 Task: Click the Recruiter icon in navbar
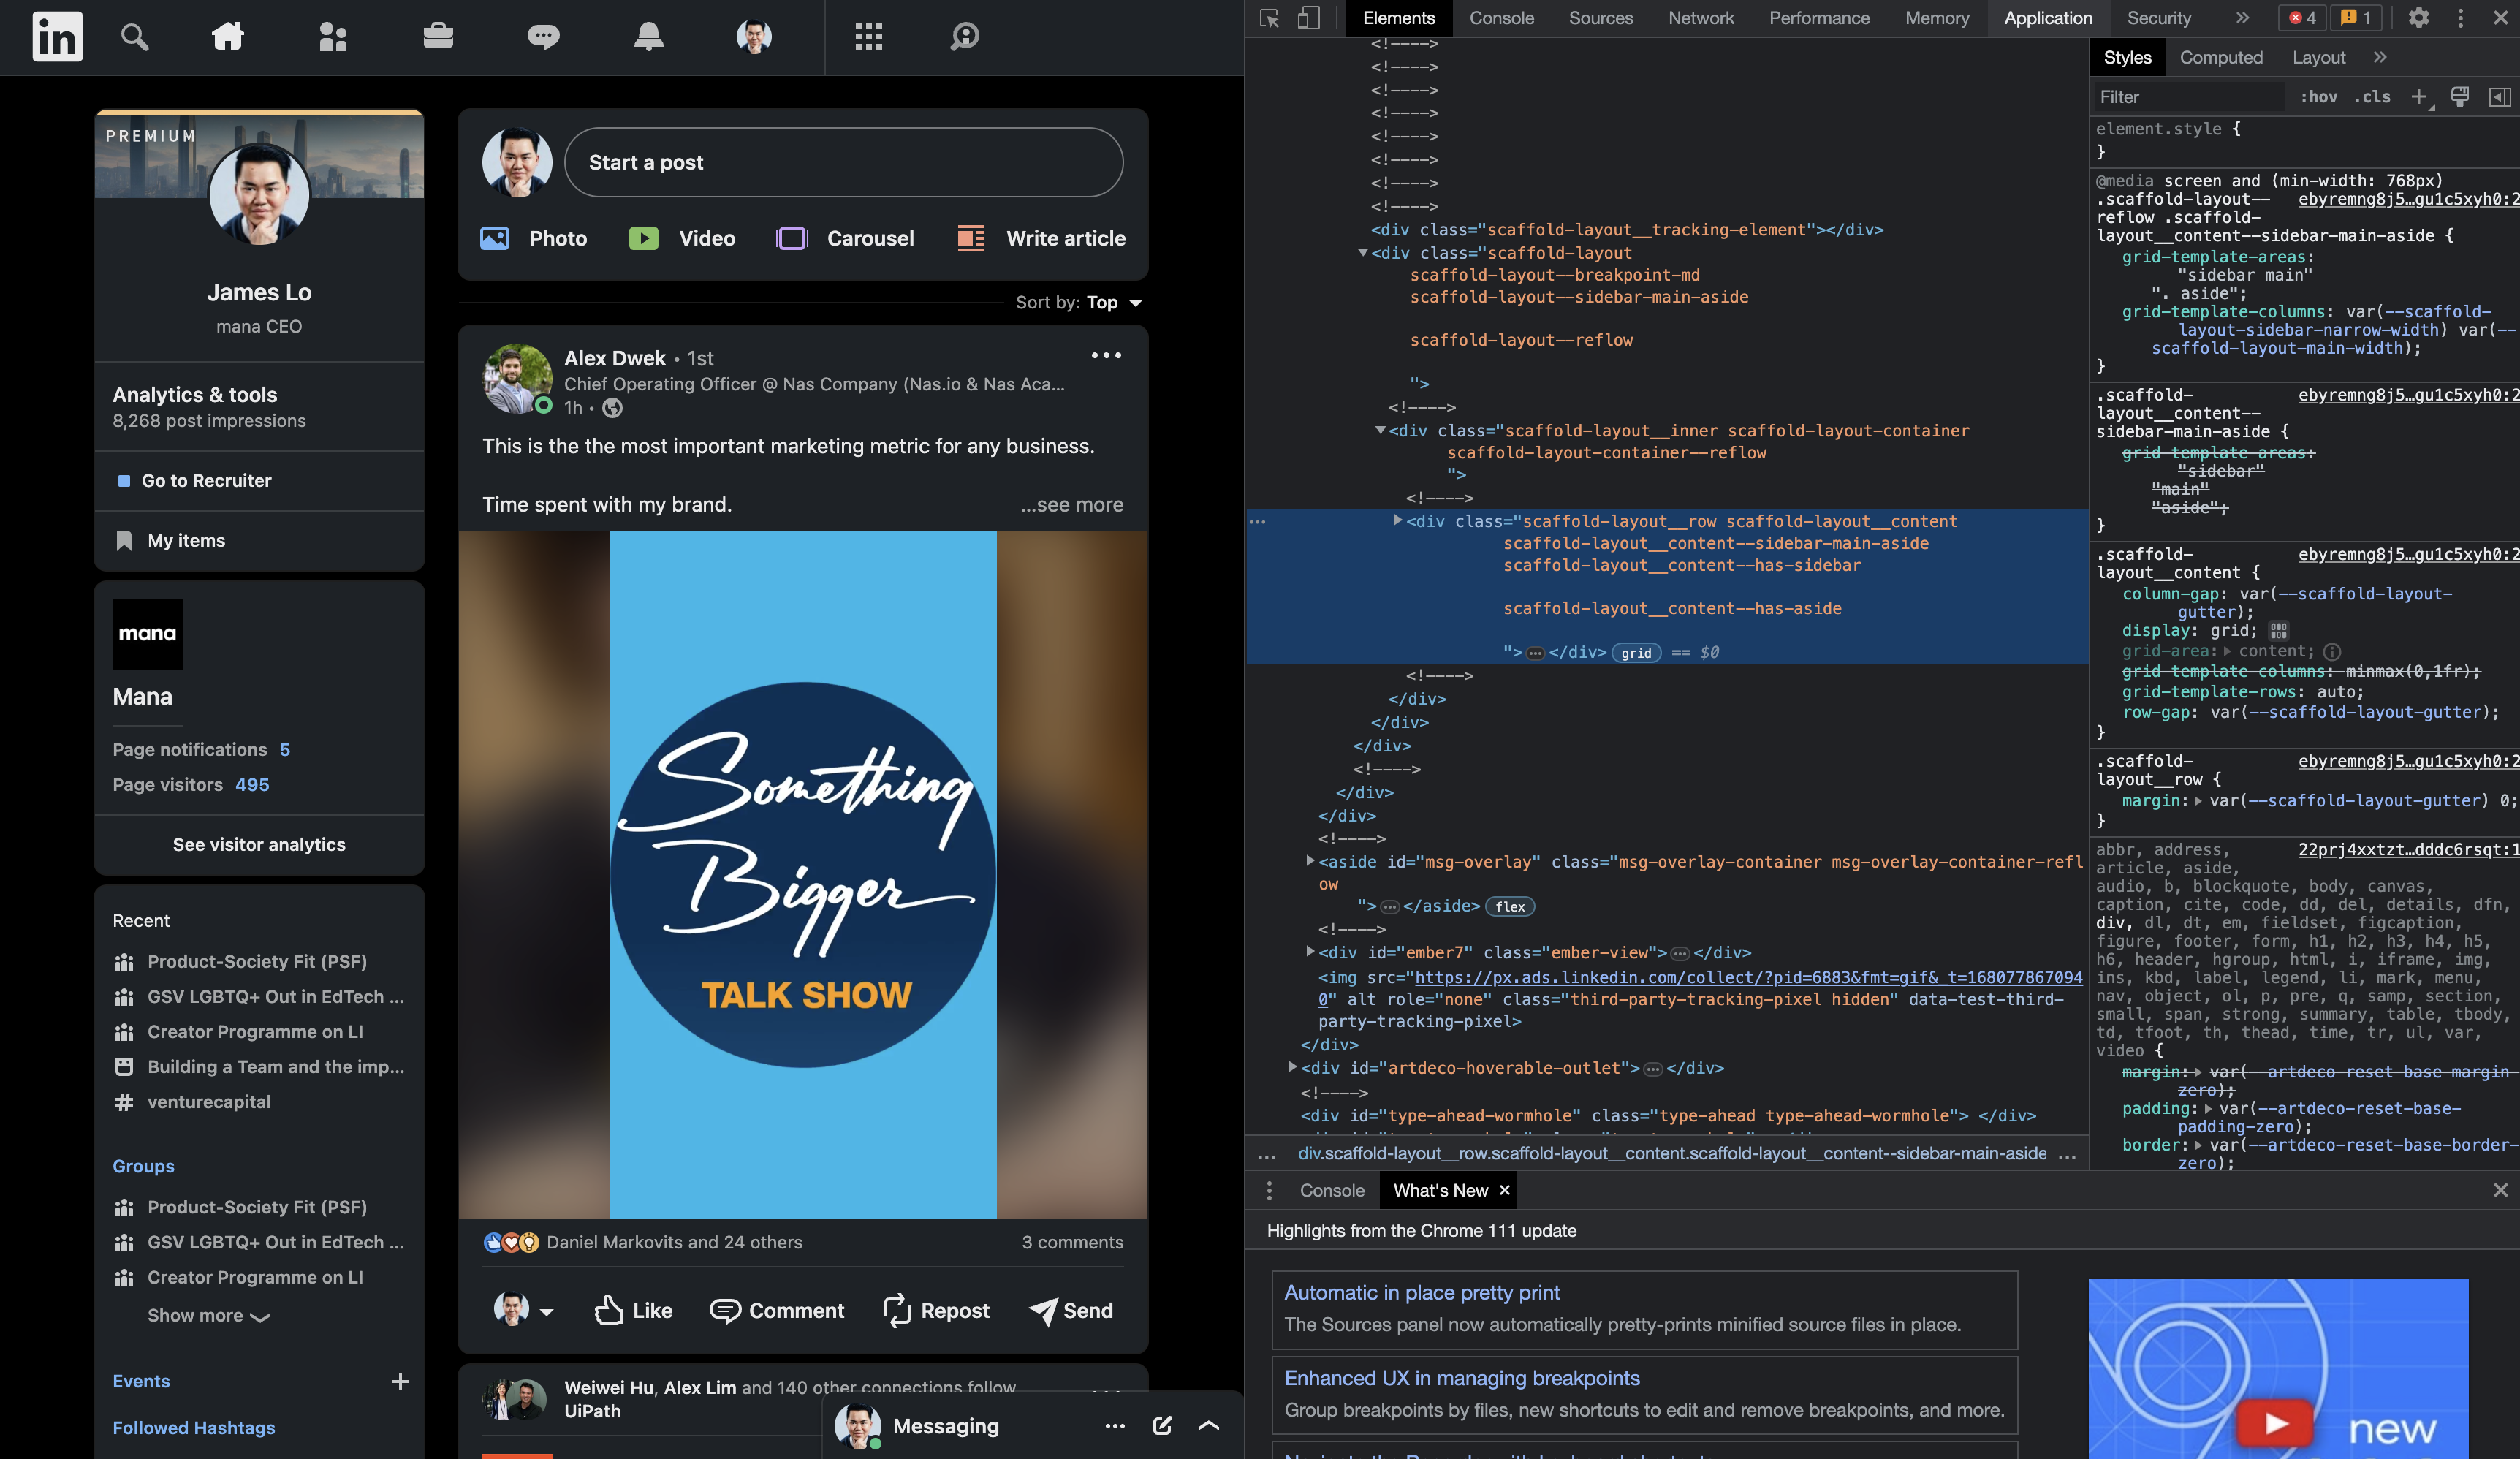click(964, 37)
